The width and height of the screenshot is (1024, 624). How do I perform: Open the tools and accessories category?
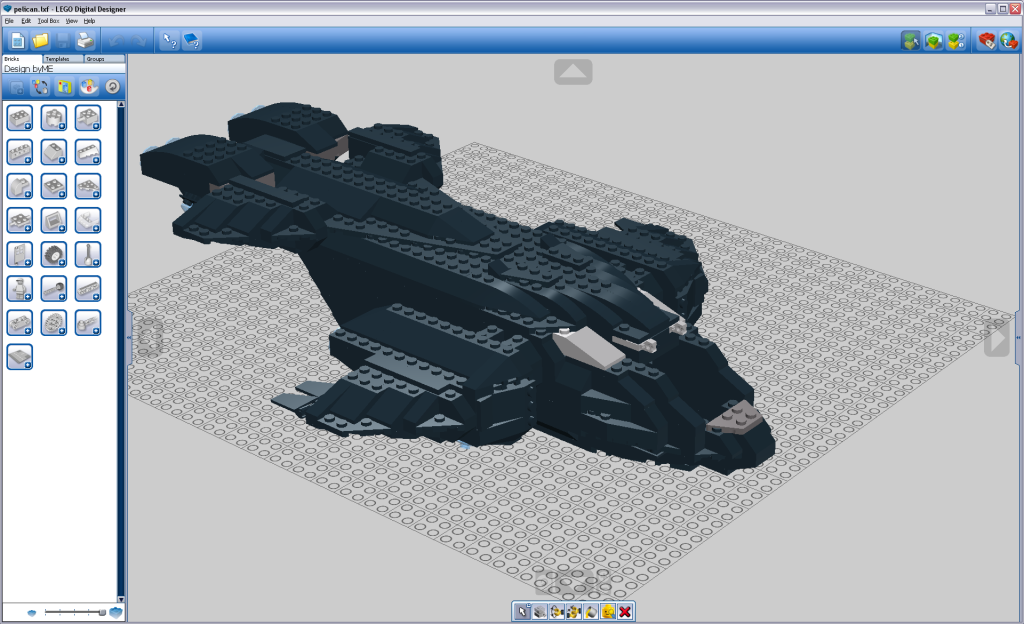point(88,255)
